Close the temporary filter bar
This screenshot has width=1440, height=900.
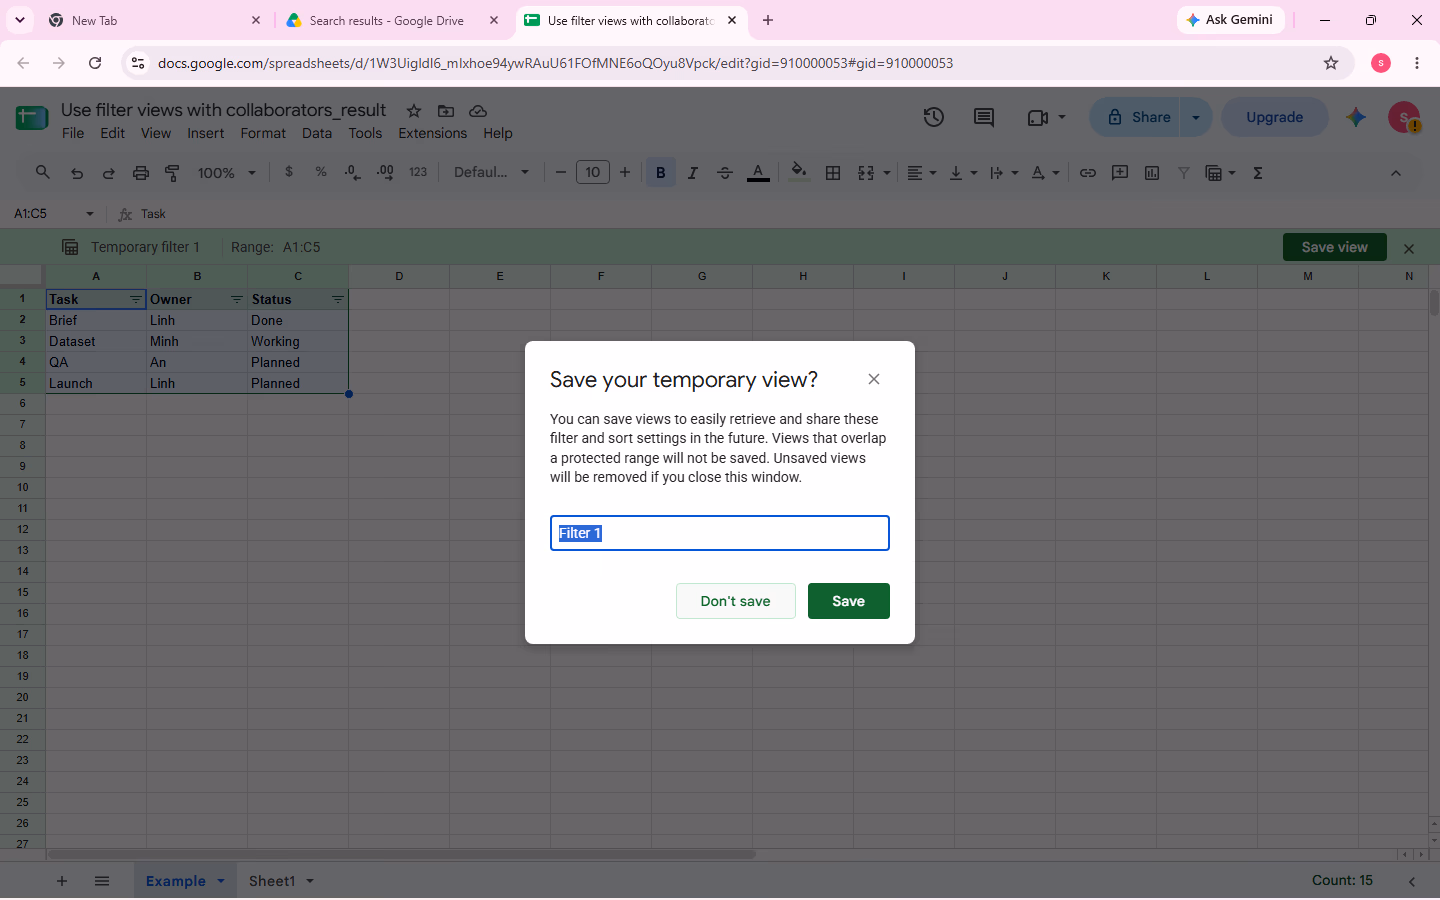coord(1409,248)
